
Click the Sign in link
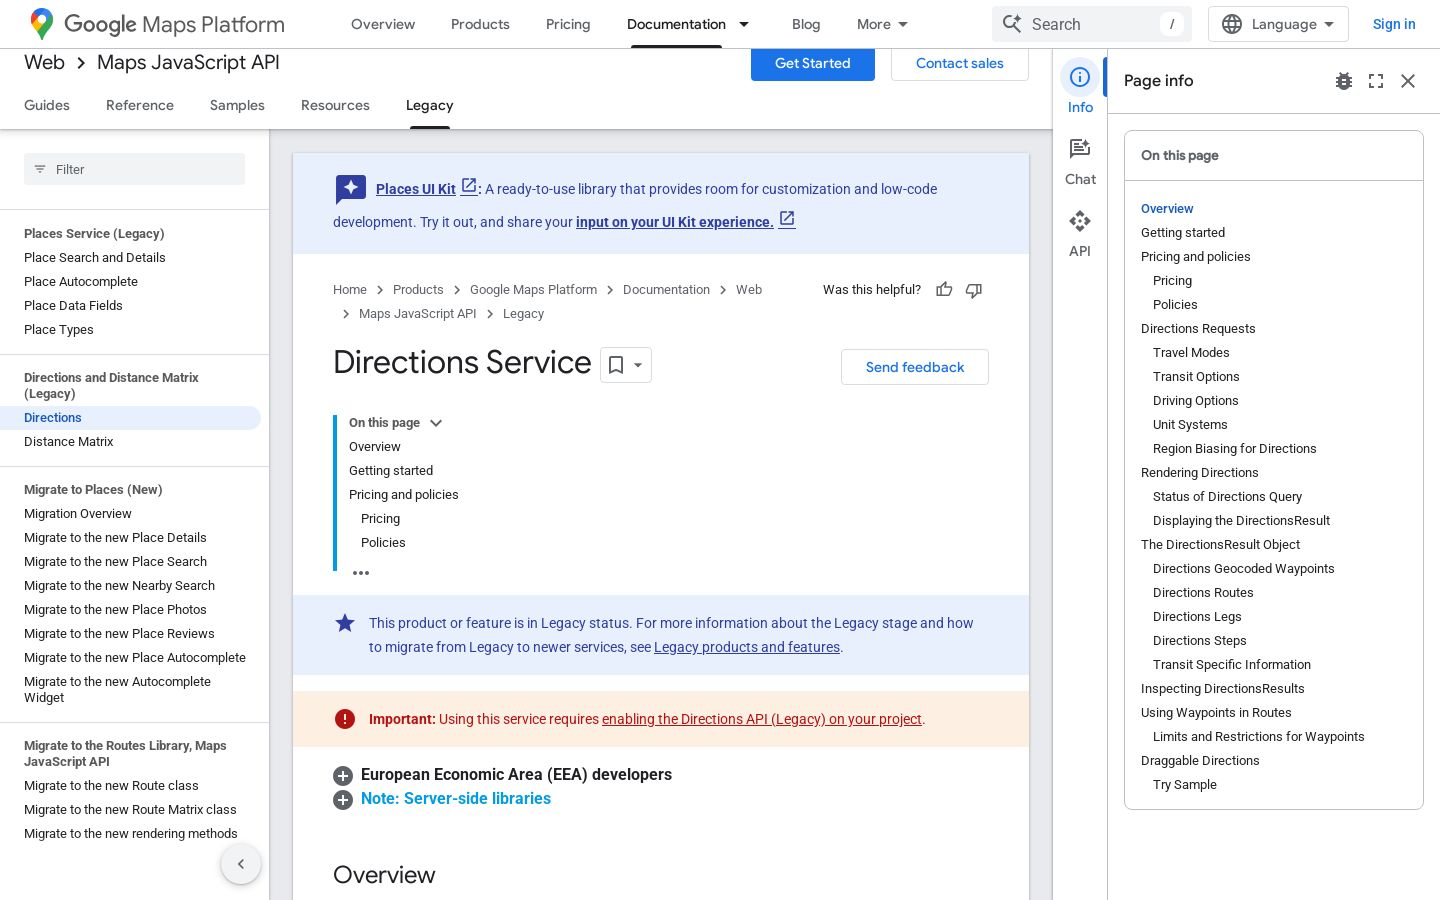pos(1394,24)
